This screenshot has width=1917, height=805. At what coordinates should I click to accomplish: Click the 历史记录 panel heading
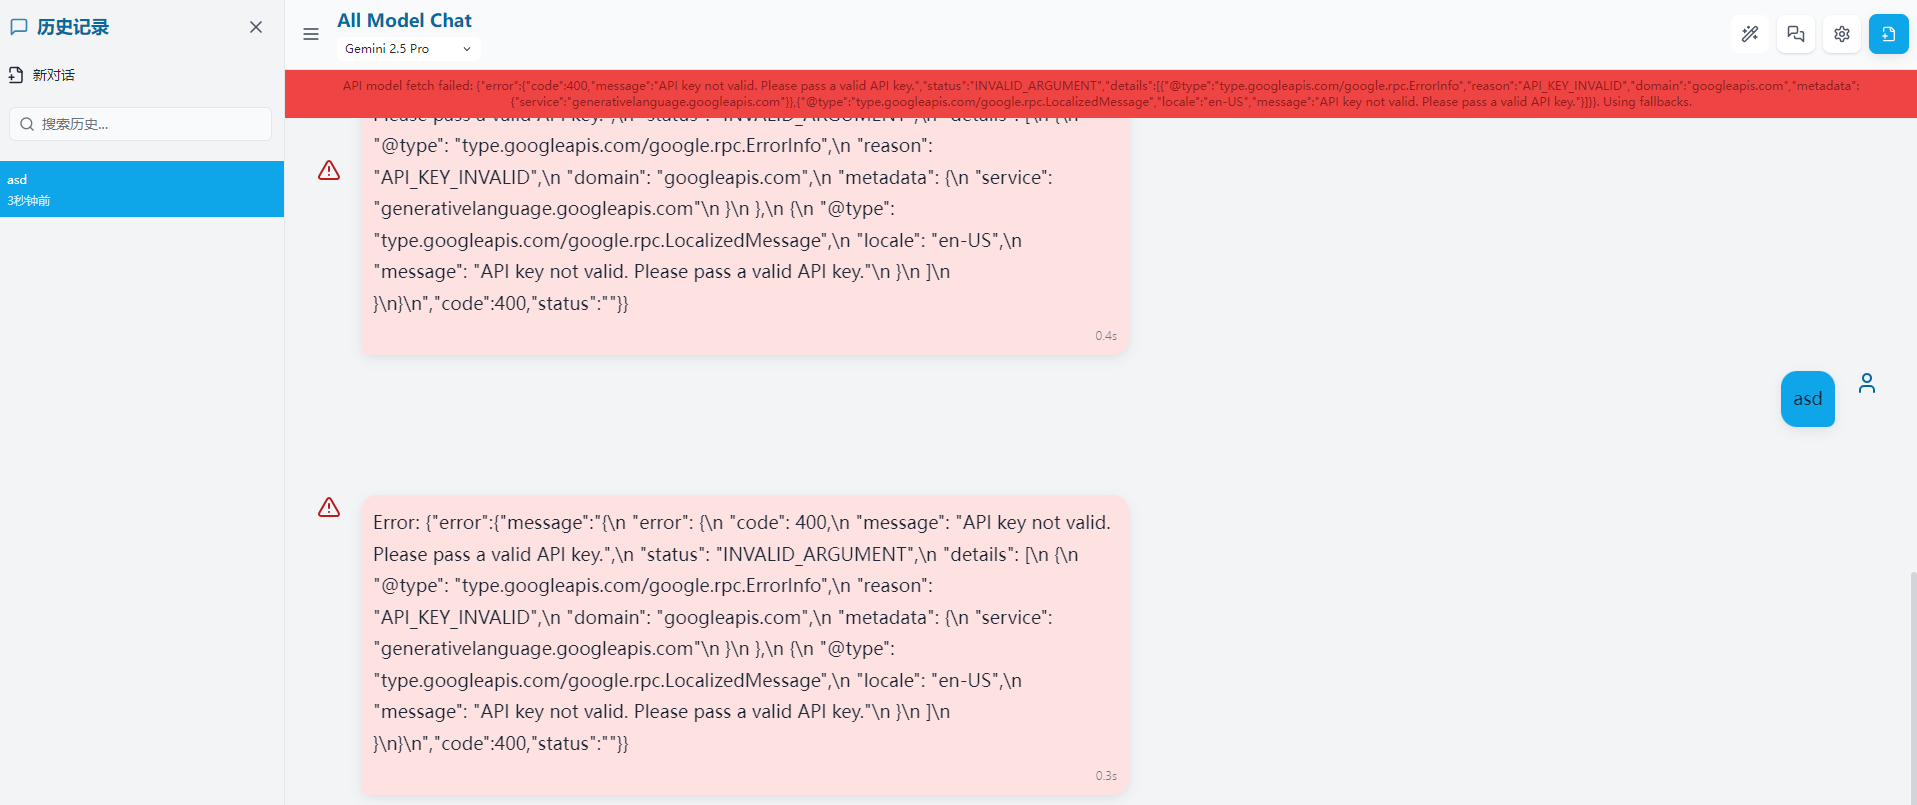tap(73, 27)
